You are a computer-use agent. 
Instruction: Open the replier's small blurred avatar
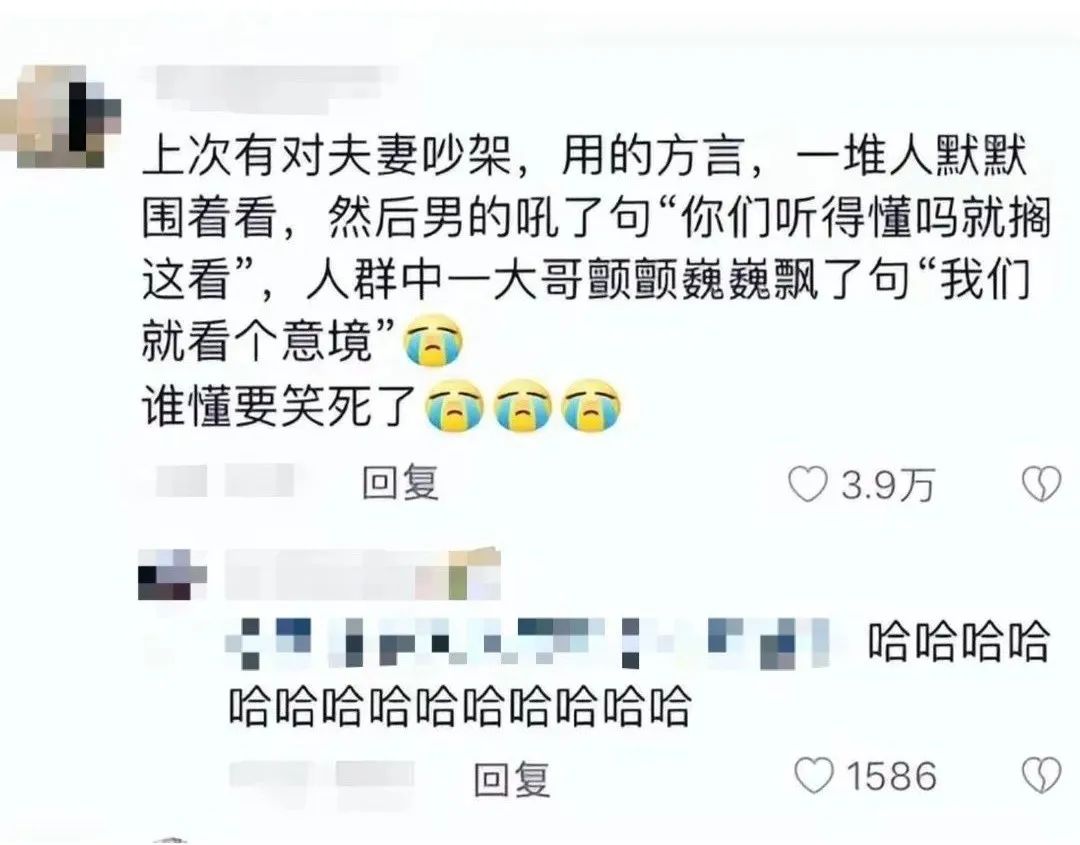pos(172,575)
